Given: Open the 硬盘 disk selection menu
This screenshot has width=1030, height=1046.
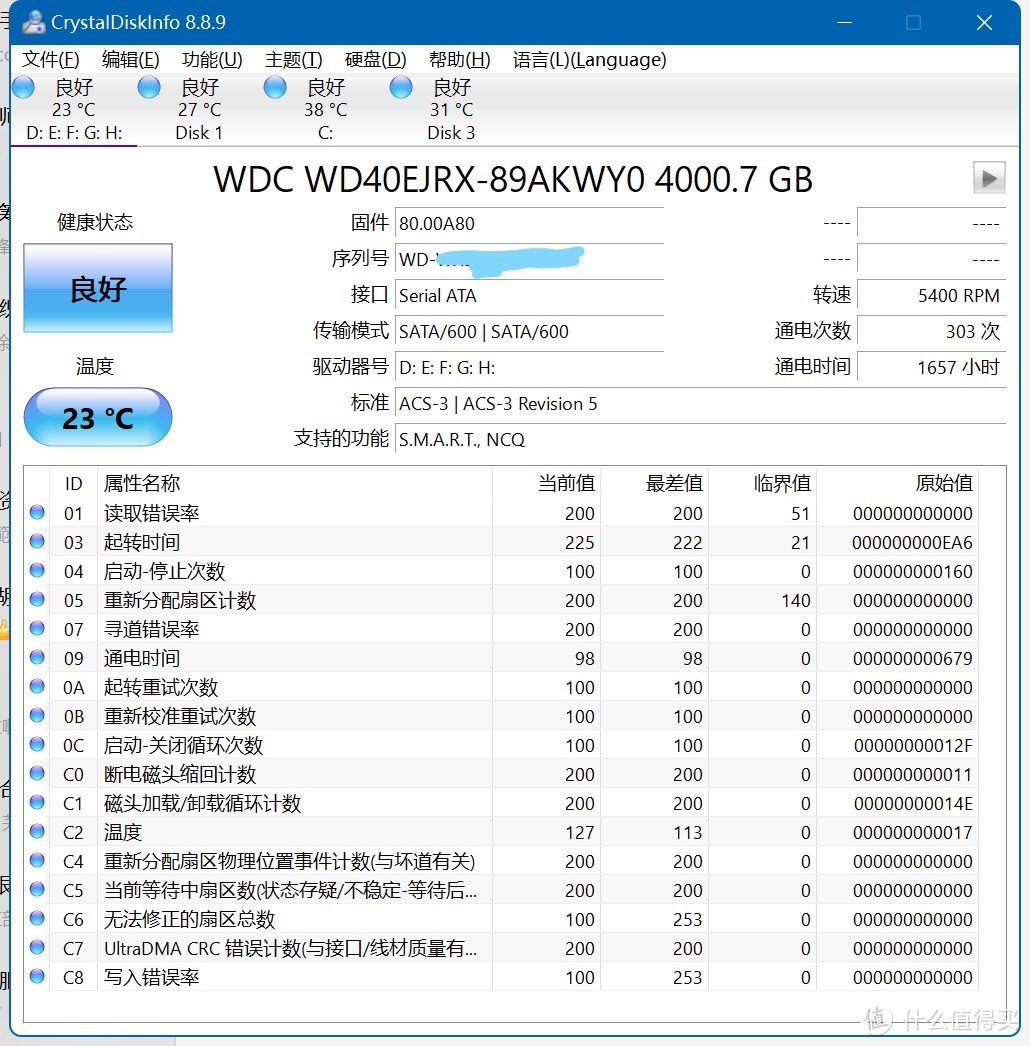Looking at the screenshot, I should (x=374, y=60).
